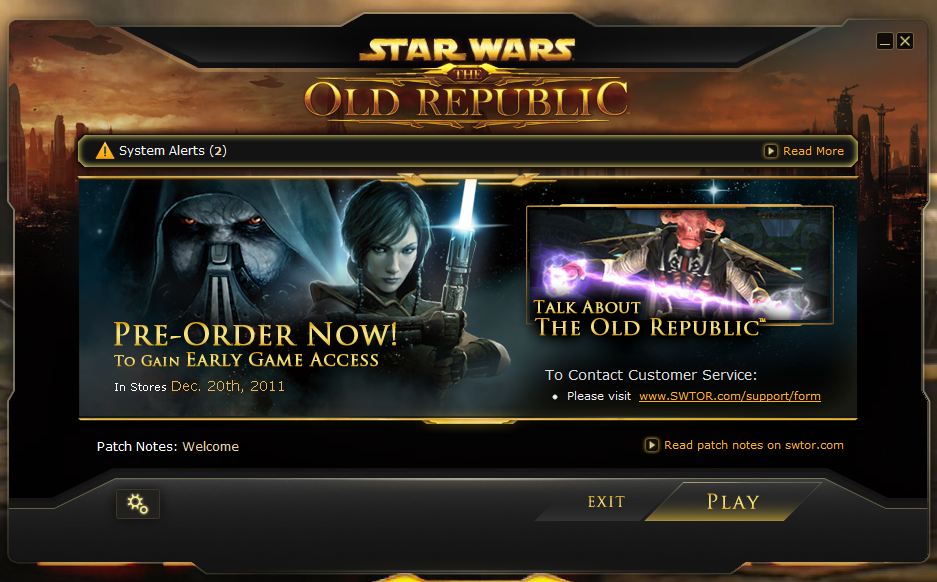Minimize the launcher window
937x582 pixels.
[885, 41]
